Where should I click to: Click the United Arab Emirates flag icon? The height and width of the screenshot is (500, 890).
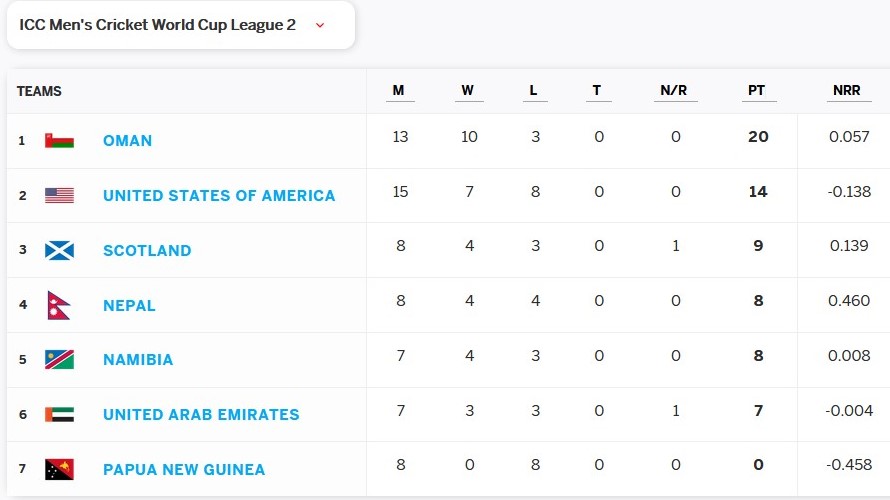tap(59, 414)
